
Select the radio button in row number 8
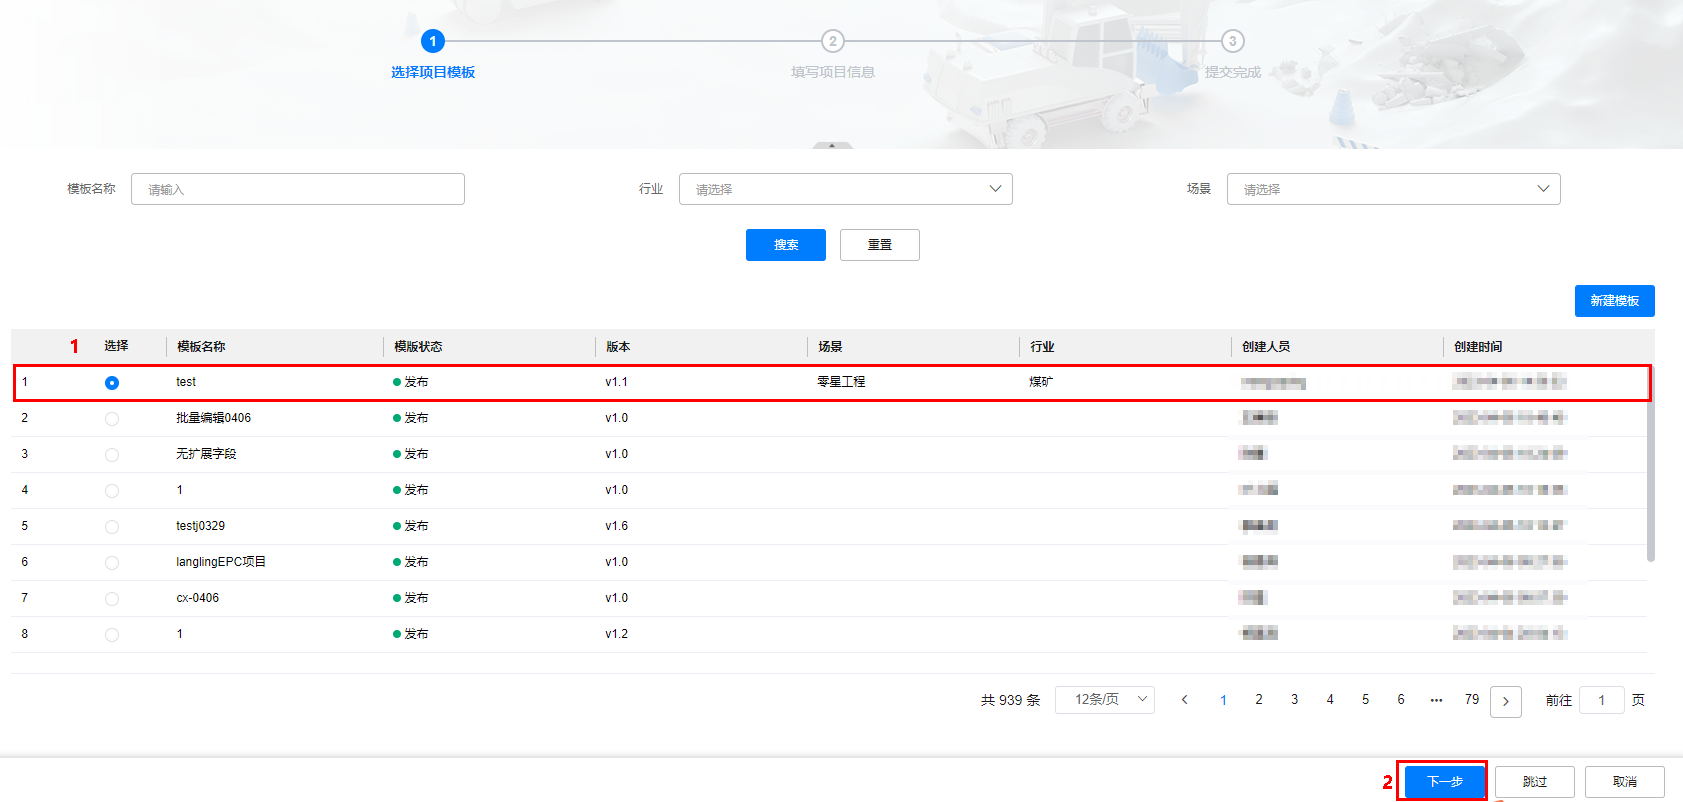(112, 635)
